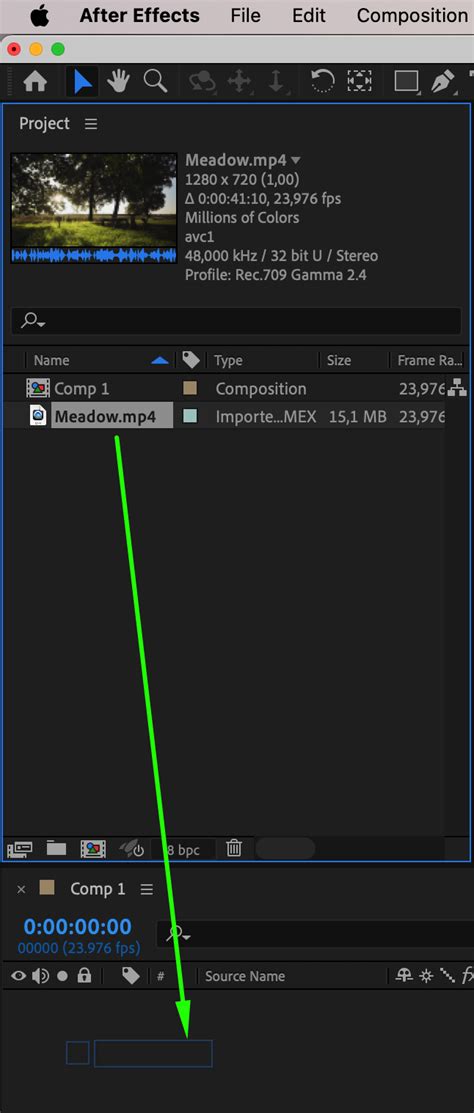This screenshot has height=1113, width=474.
Task: Click the Comp 1 label color swatch
Action: tap(189, 389)
